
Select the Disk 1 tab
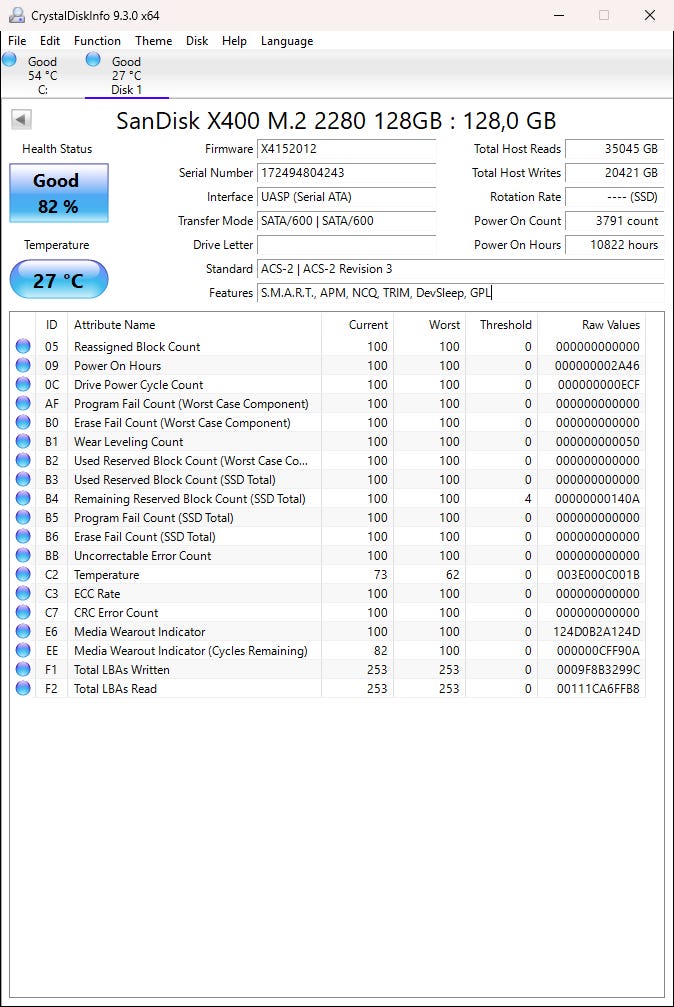coord(127,75)
